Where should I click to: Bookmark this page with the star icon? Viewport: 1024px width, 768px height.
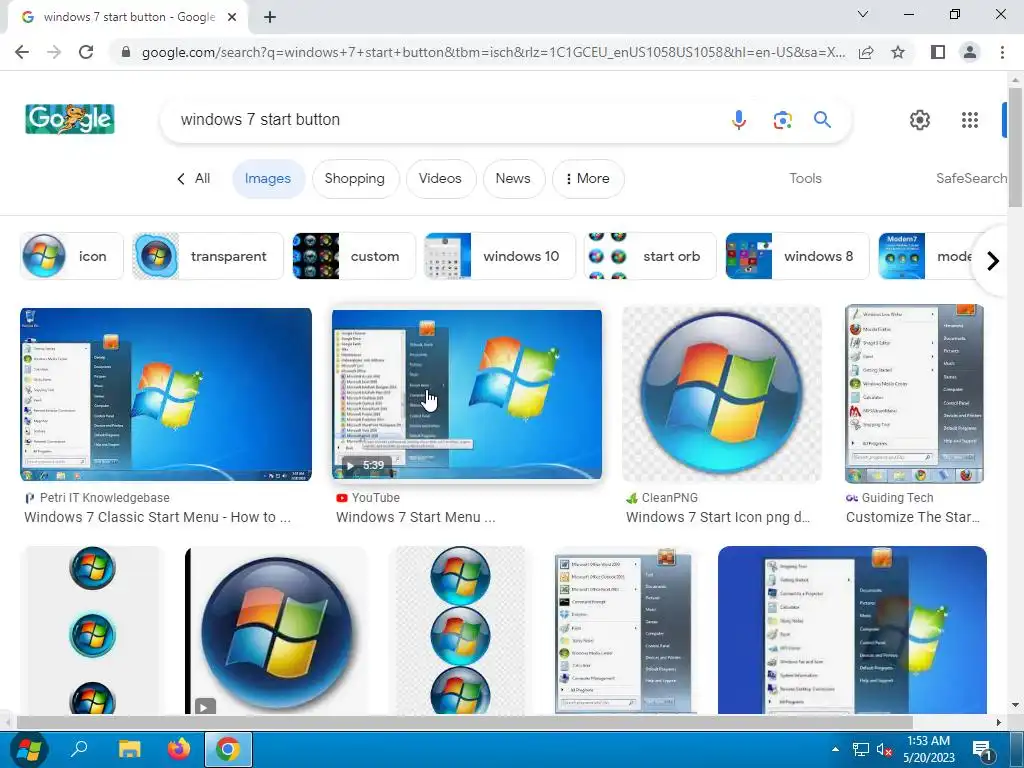tap(898, 52)
